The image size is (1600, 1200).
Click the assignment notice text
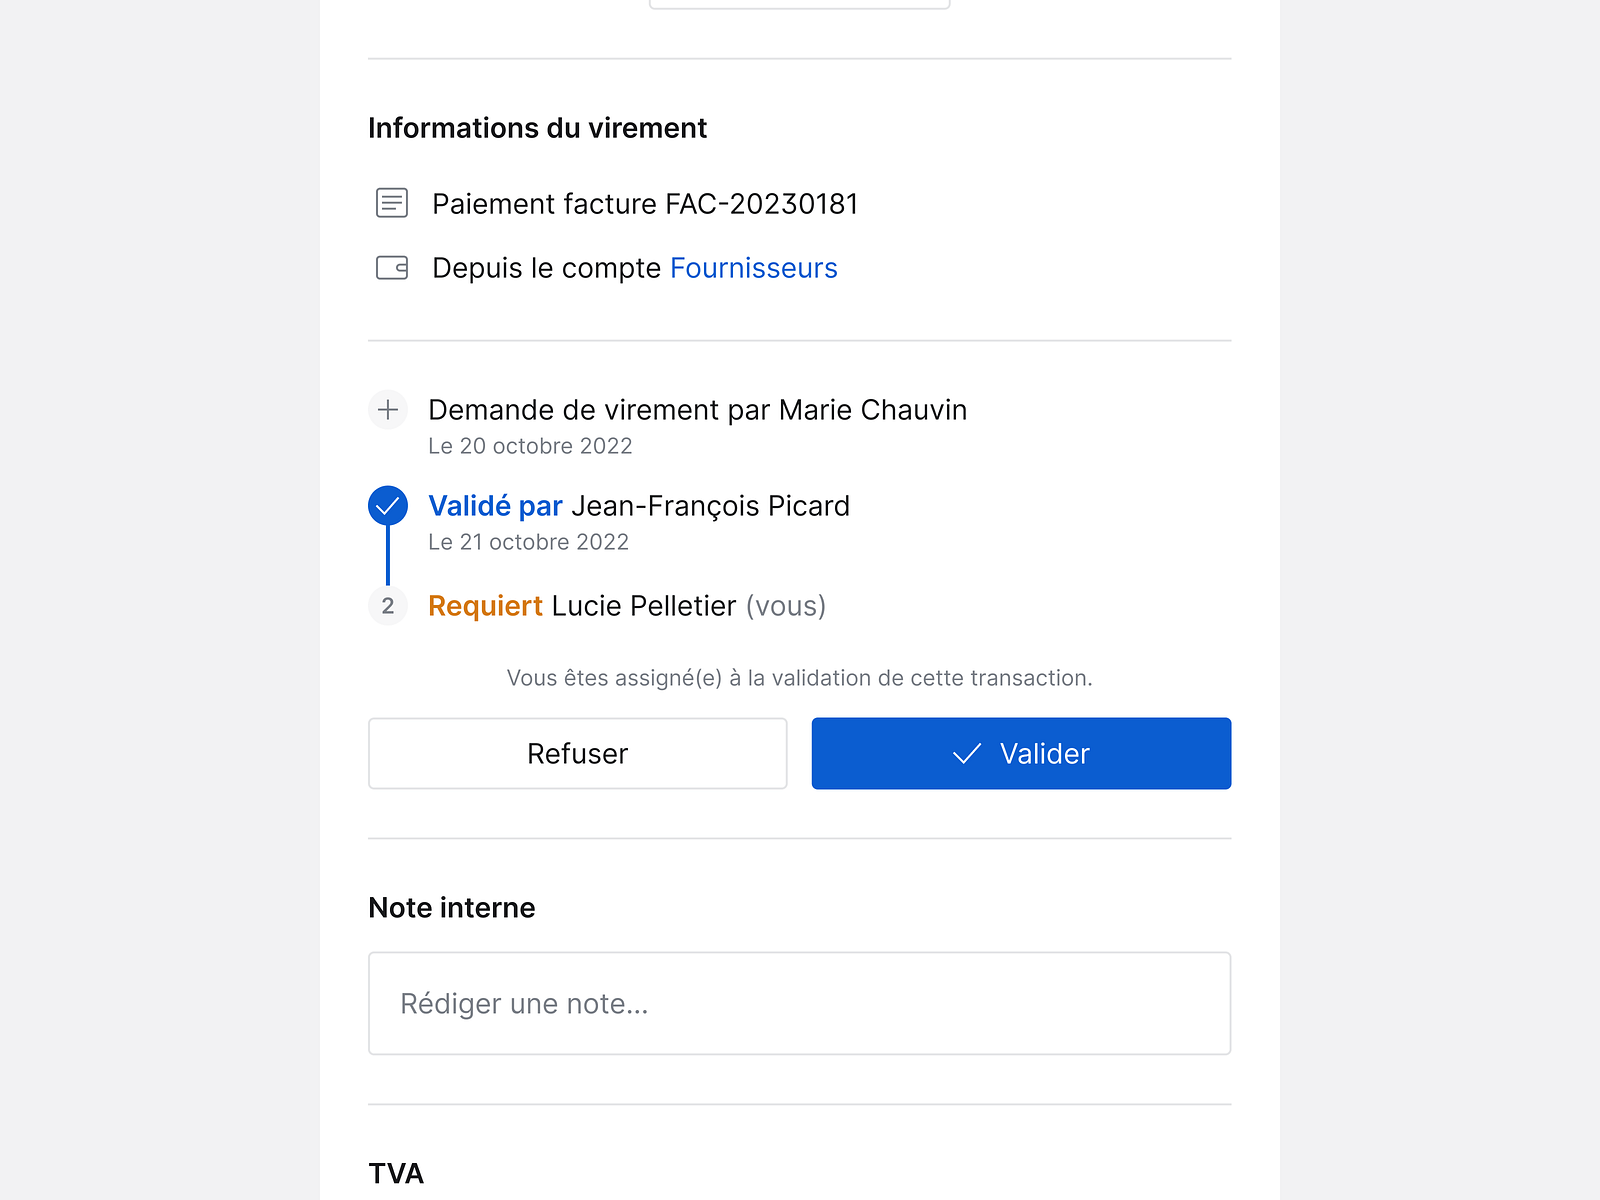click(799, 677)
